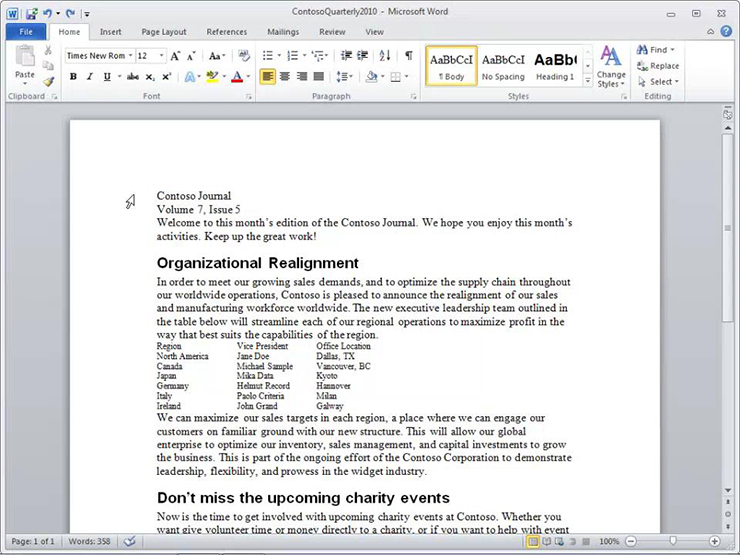The image size is (740, 555).
Task: Click the Shrink Font icon
Action: (191, 56)
